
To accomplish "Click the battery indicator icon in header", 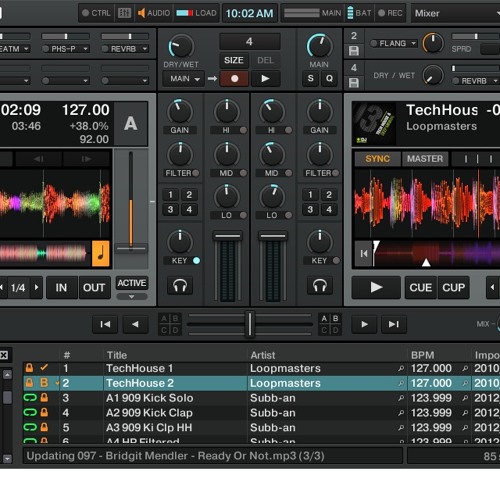I will (x=350, y=13).
